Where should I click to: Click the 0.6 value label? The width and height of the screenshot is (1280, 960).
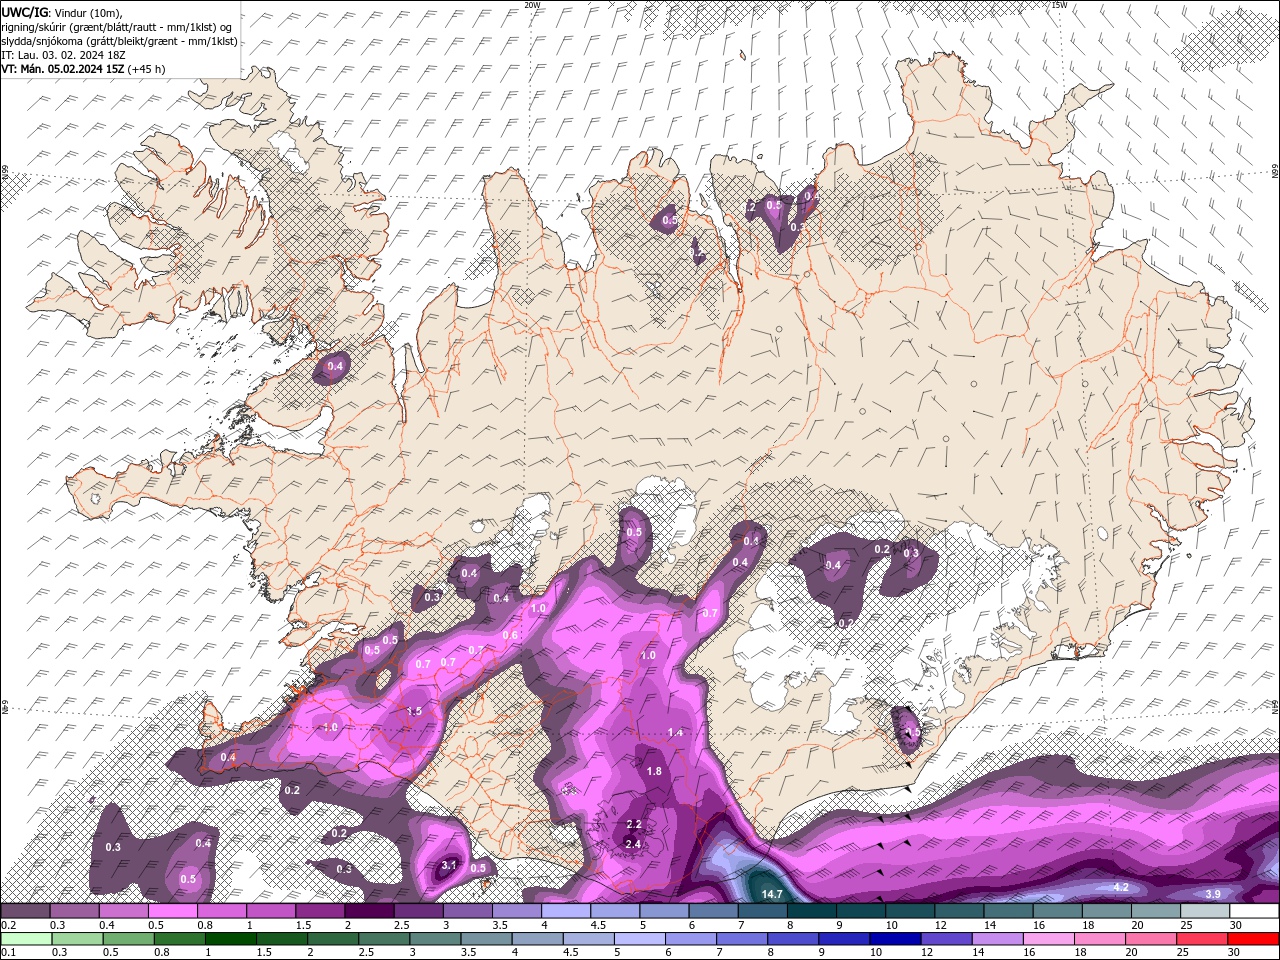point(510,635)
